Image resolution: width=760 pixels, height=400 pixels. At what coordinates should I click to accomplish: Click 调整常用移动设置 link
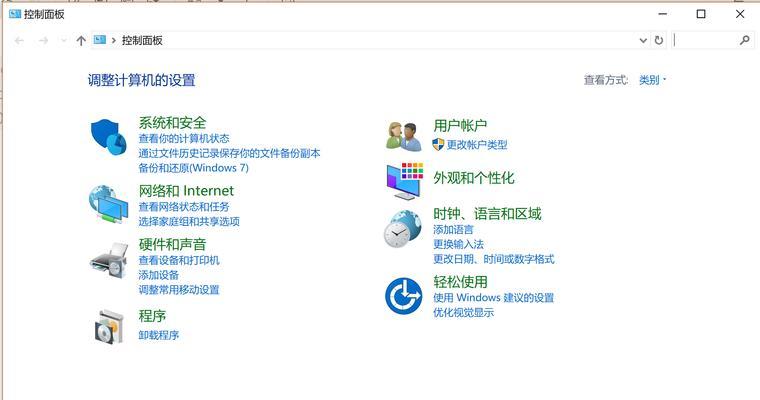[179, 290]
